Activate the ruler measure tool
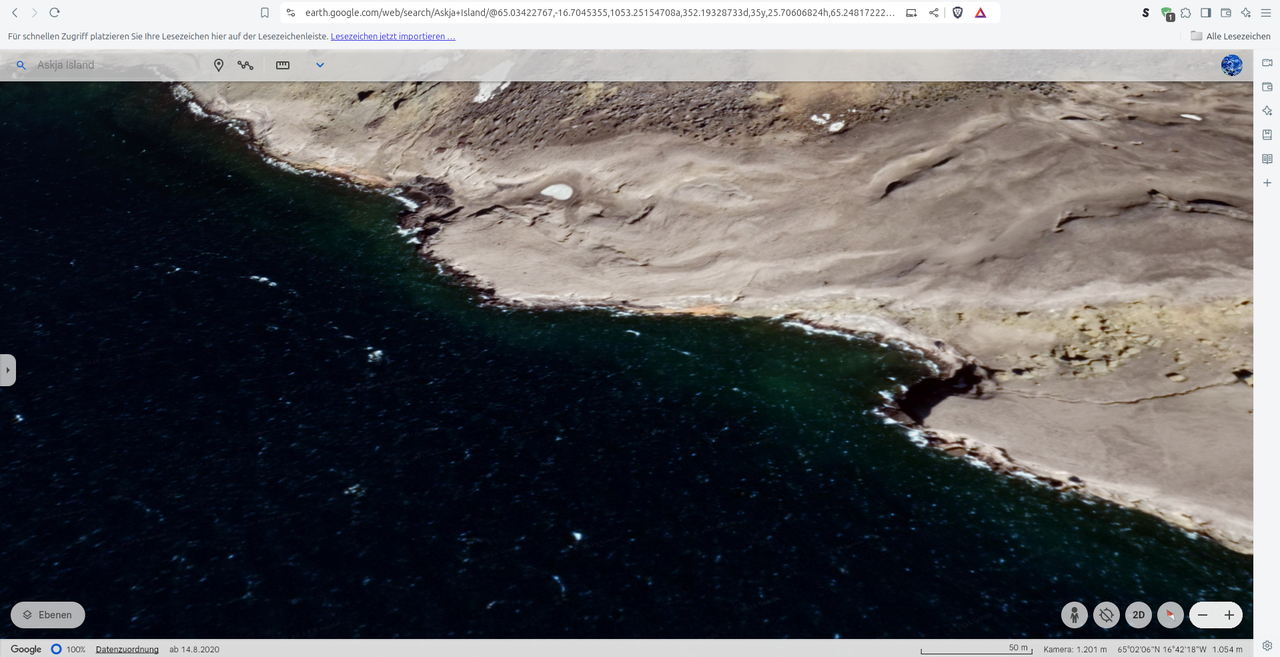 283,65
